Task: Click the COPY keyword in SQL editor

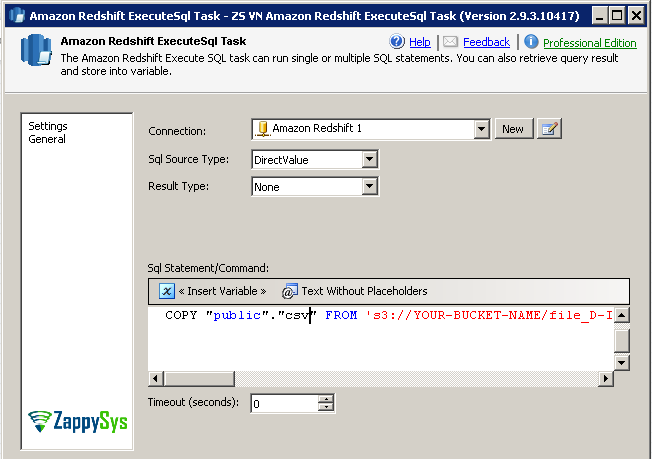Action: 181,315
